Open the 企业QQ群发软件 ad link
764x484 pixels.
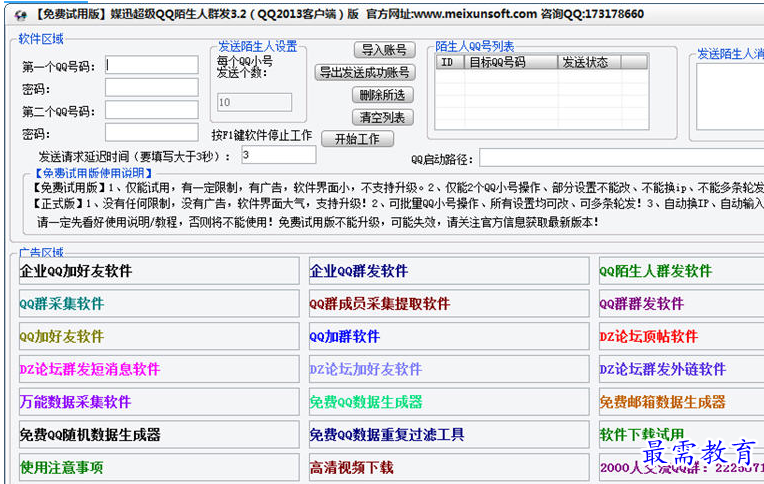tap(449, 271)
